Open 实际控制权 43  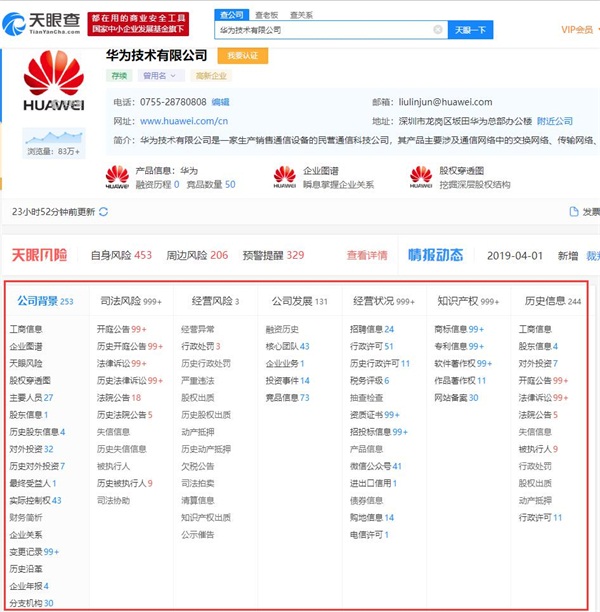(36, 500)
